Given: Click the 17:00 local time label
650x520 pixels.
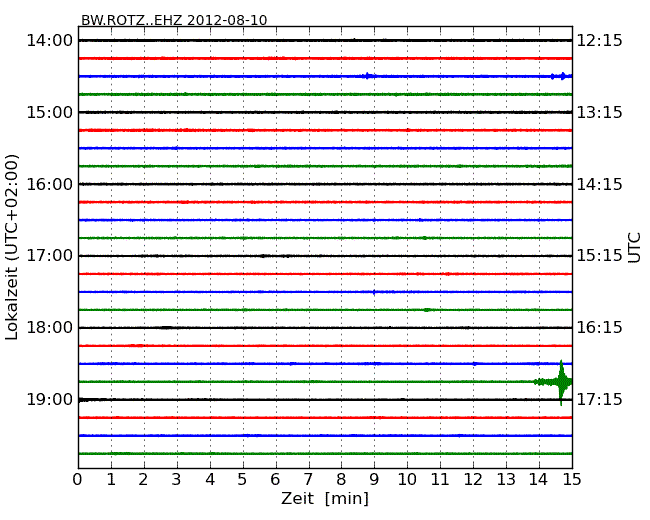Looking at the screenshot, I should [50, 255].
